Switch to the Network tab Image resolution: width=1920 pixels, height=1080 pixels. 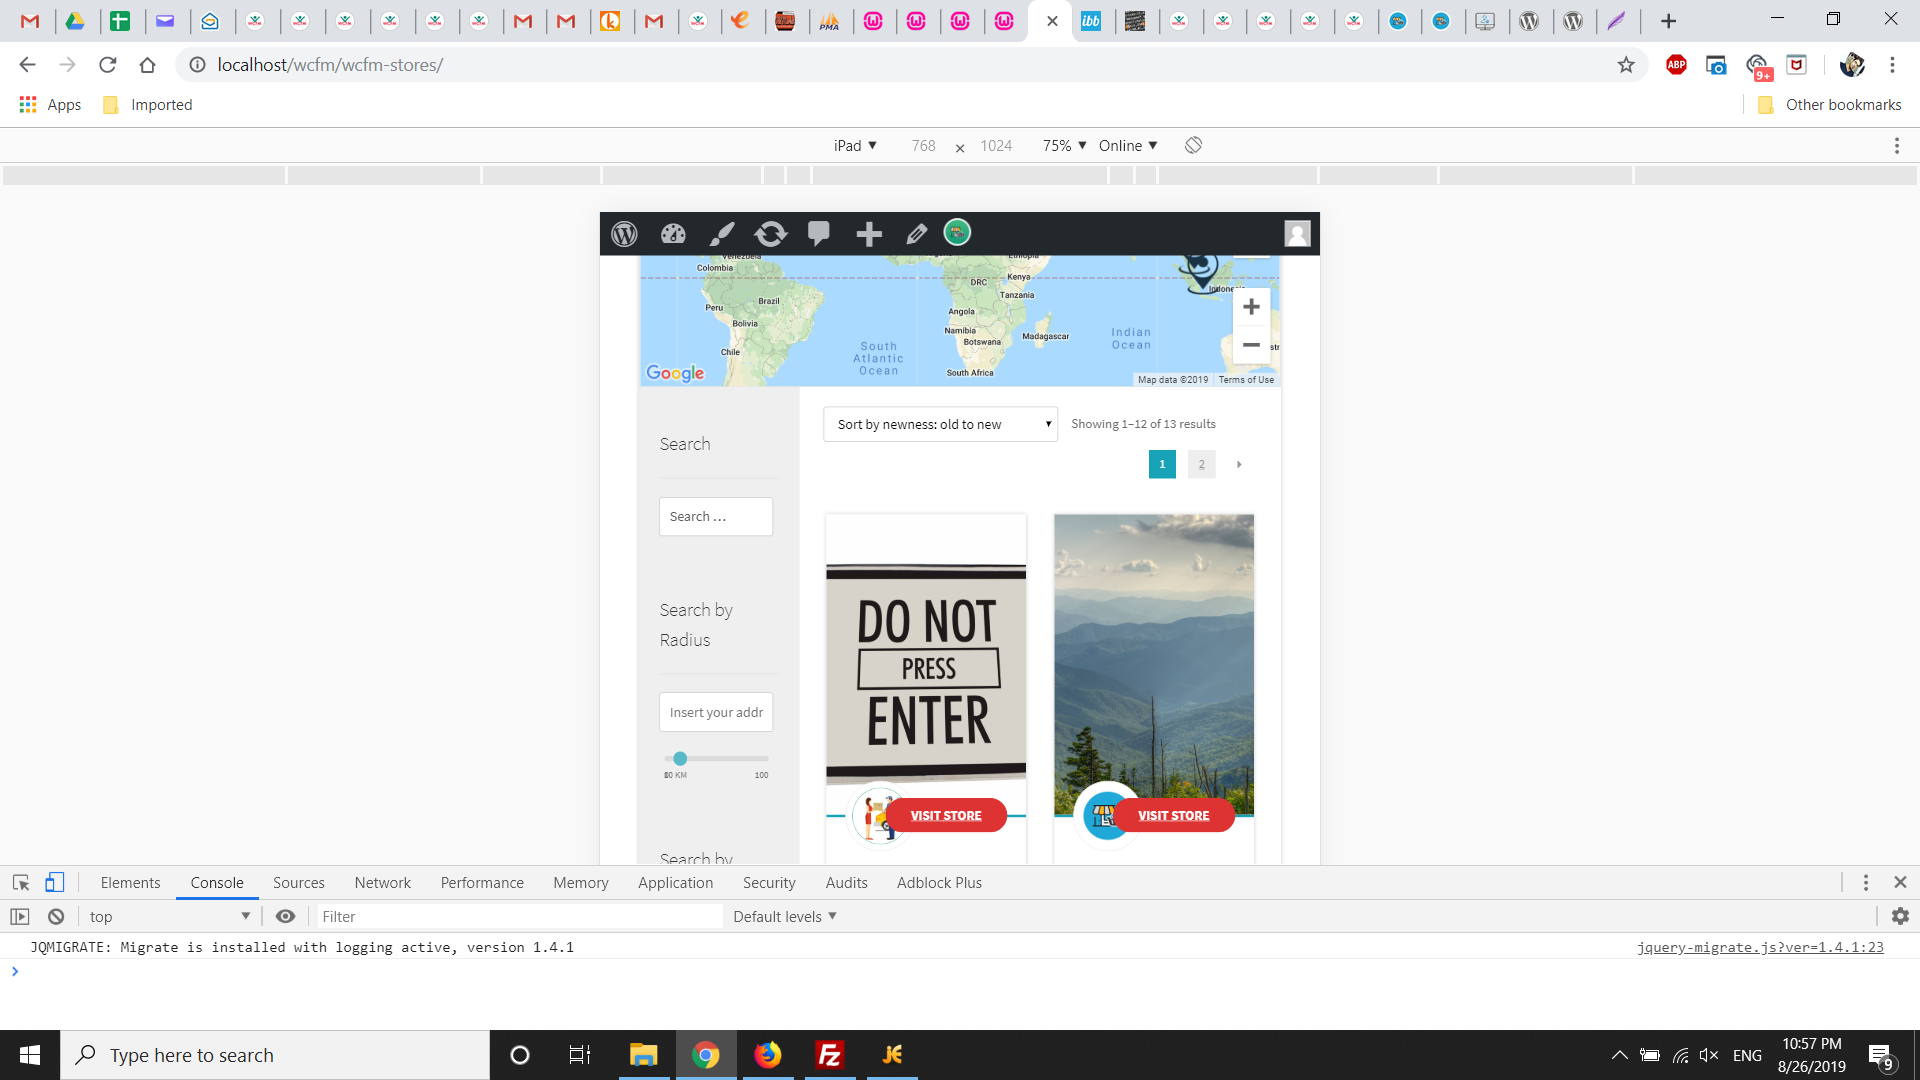[x=382, y=883]
